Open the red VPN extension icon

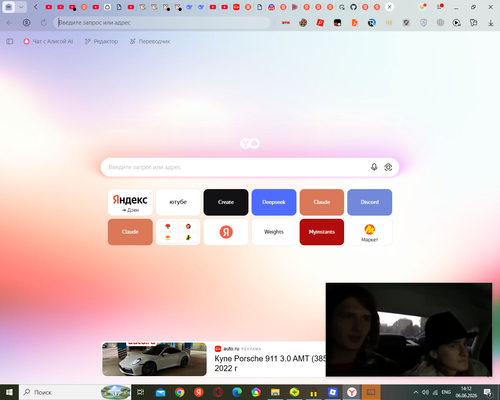(x=286, y=23)
